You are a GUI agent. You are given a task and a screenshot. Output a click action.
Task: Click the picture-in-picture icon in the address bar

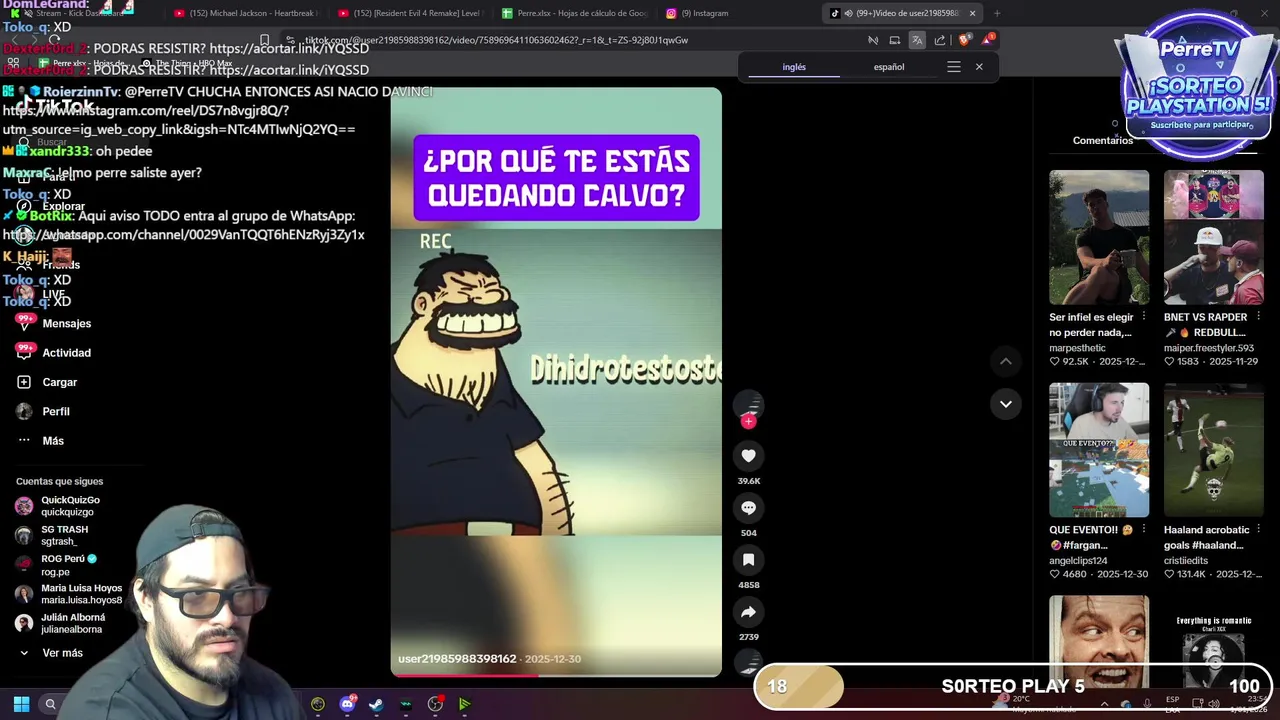click(895, 40)
